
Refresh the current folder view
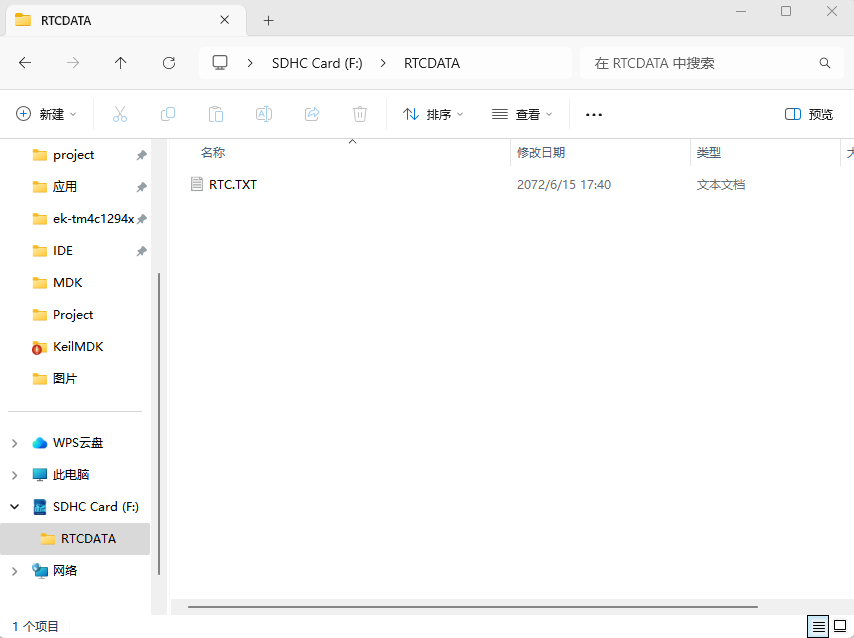(169, 63)
